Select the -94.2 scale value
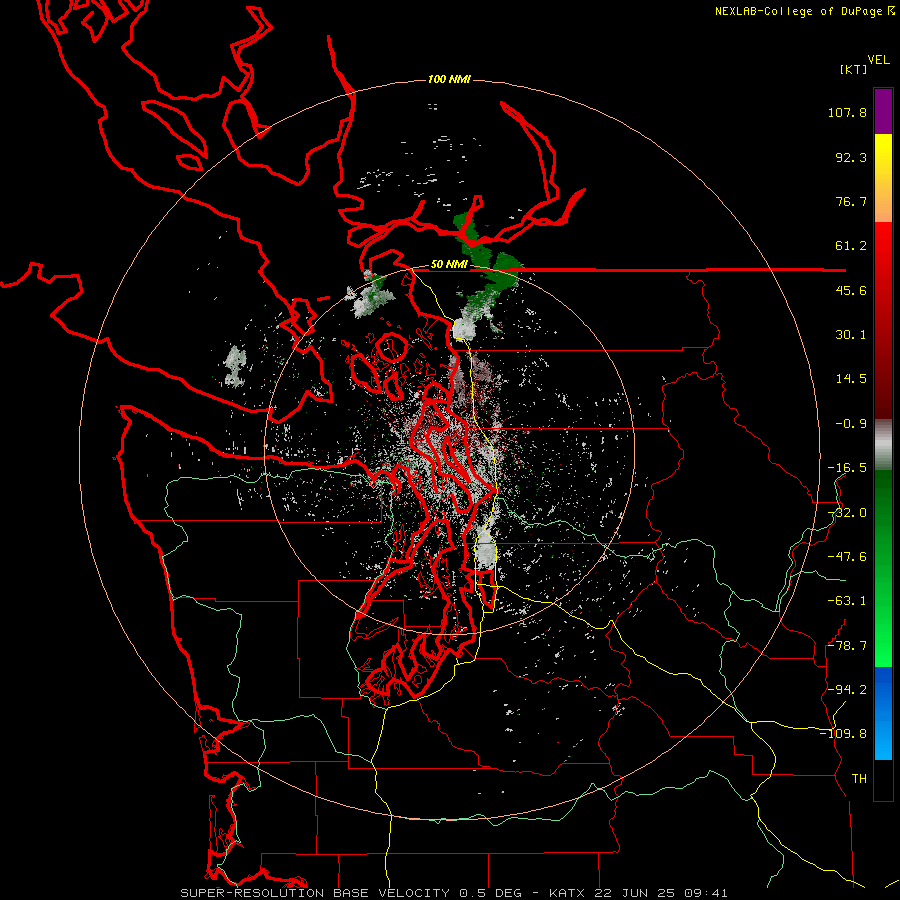900x900 pixels. click(847, 690)
